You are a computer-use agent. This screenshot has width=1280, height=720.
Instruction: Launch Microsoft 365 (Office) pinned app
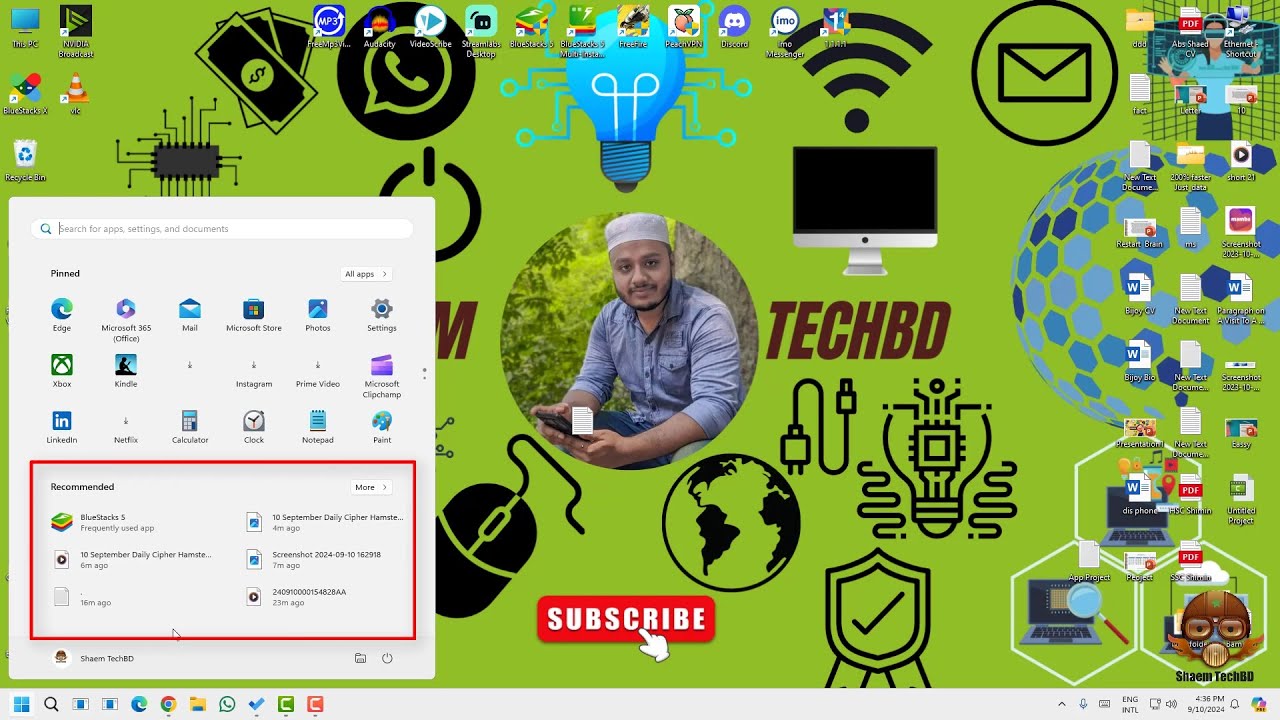tap(126, 320)
